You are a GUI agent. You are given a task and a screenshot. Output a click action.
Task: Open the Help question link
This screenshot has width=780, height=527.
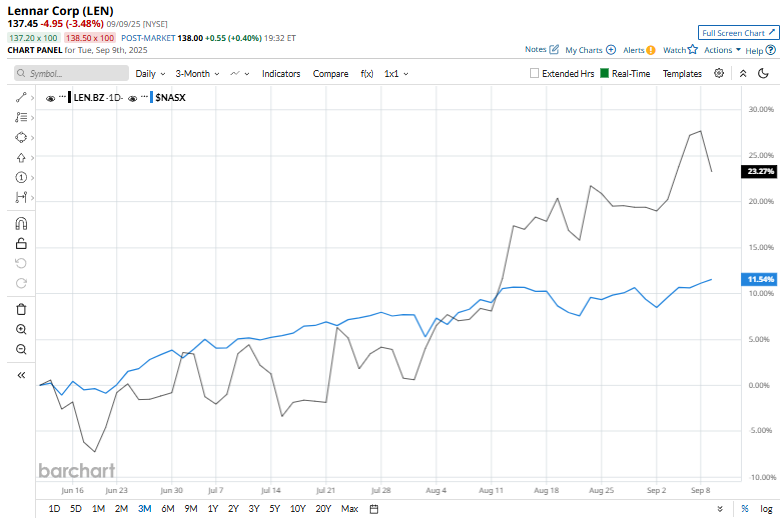760,50
